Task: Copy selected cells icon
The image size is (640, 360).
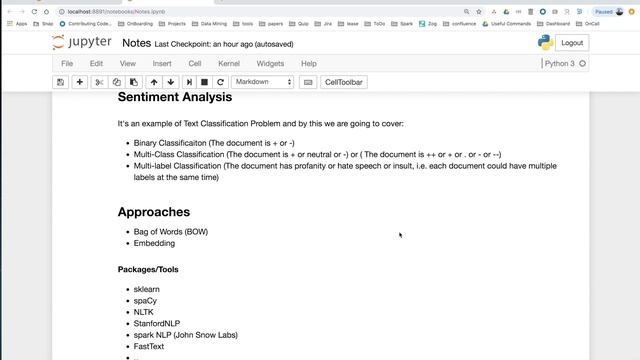Action: point(116,82)
